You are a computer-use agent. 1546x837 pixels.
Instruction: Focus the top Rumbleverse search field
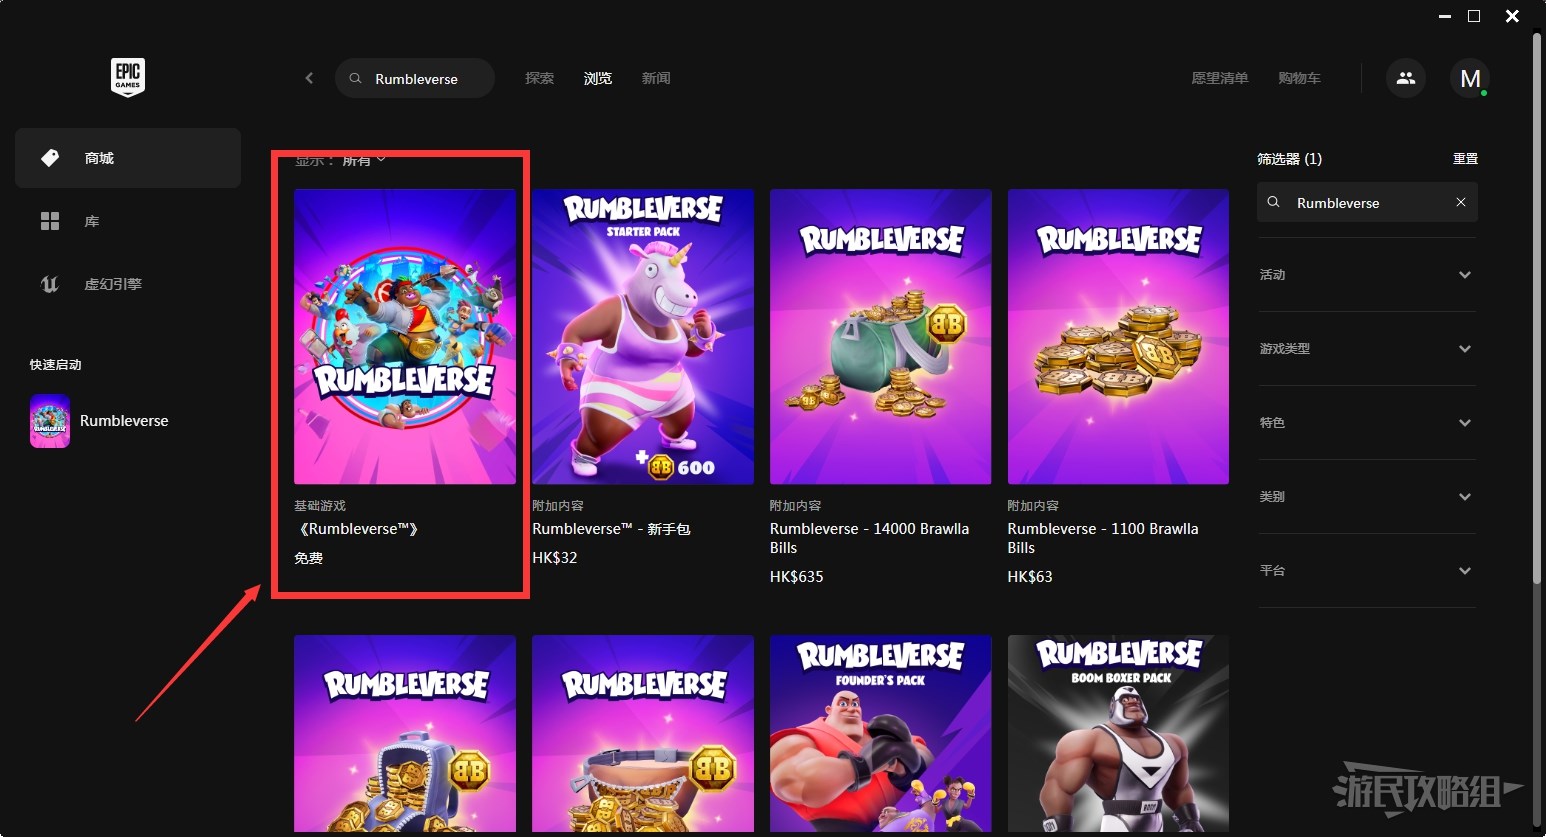click(x=415, y=78)
